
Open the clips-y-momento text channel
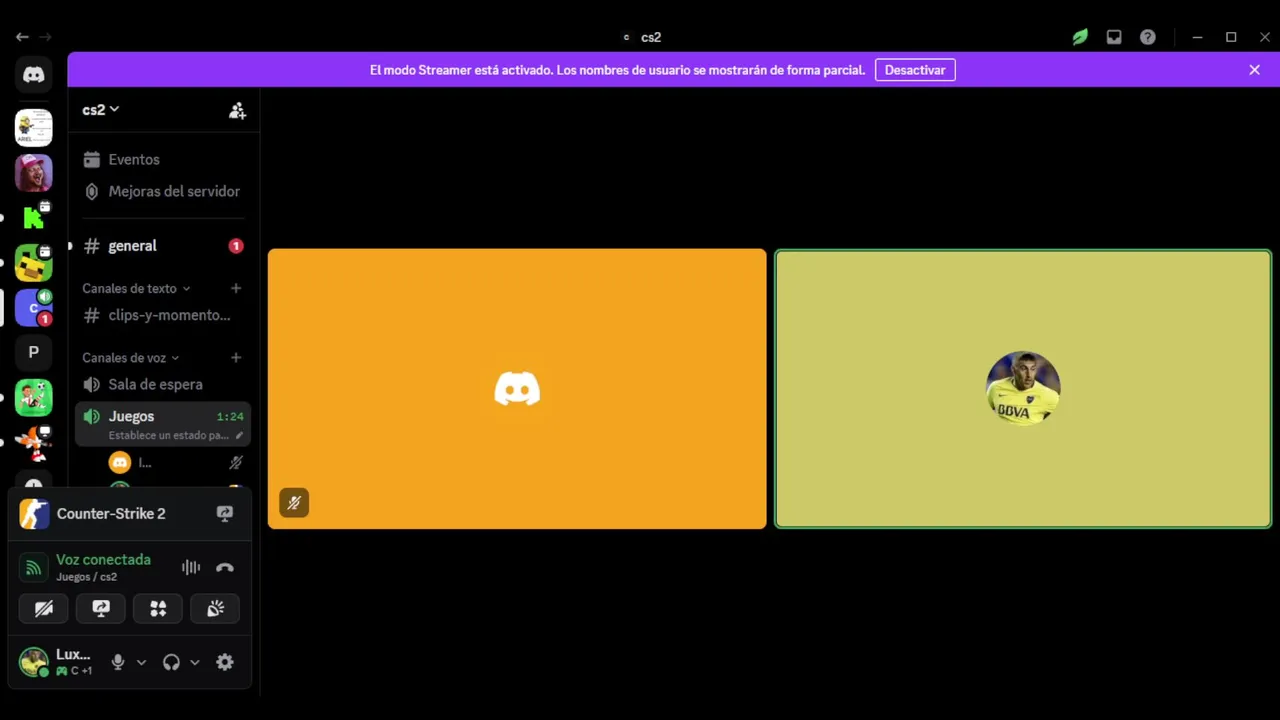point(163,315)
